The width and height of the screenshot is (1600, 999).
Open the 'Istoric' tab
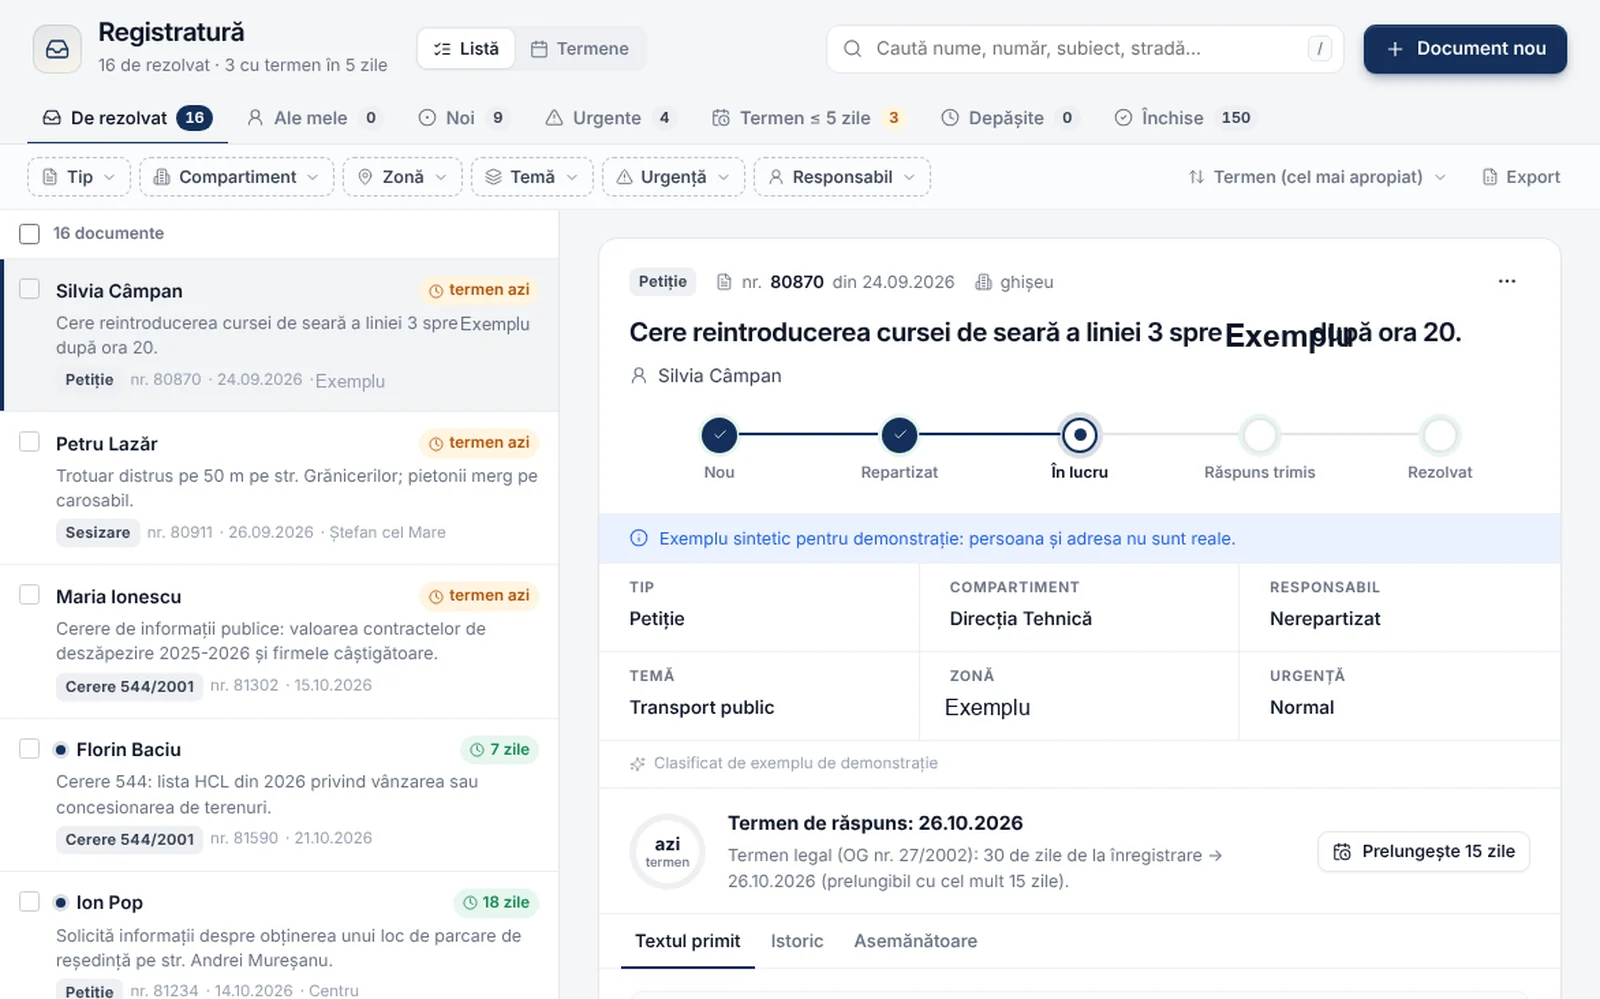point(797,941)
